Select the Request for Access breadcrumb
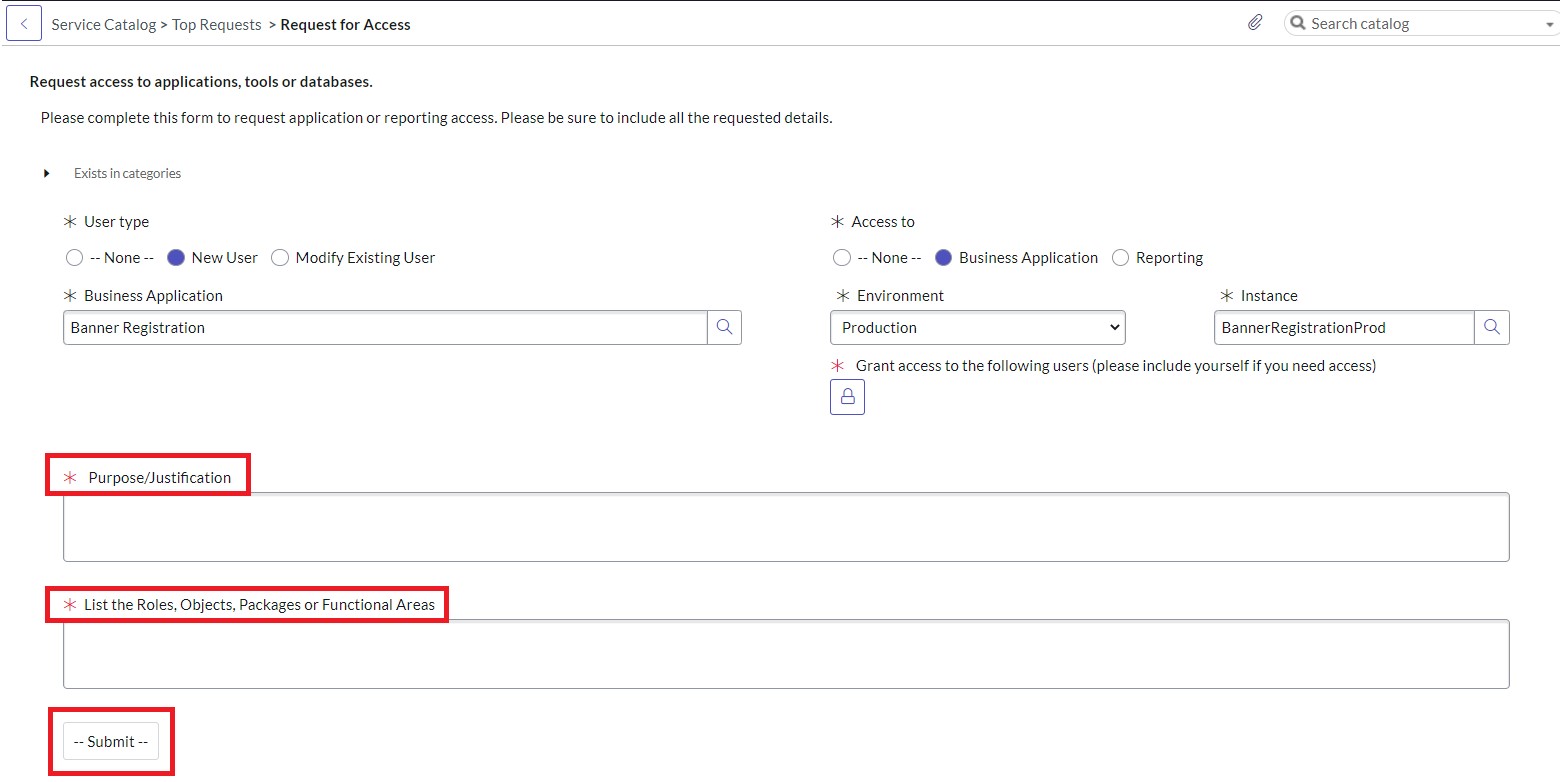 tap(345, 23)
